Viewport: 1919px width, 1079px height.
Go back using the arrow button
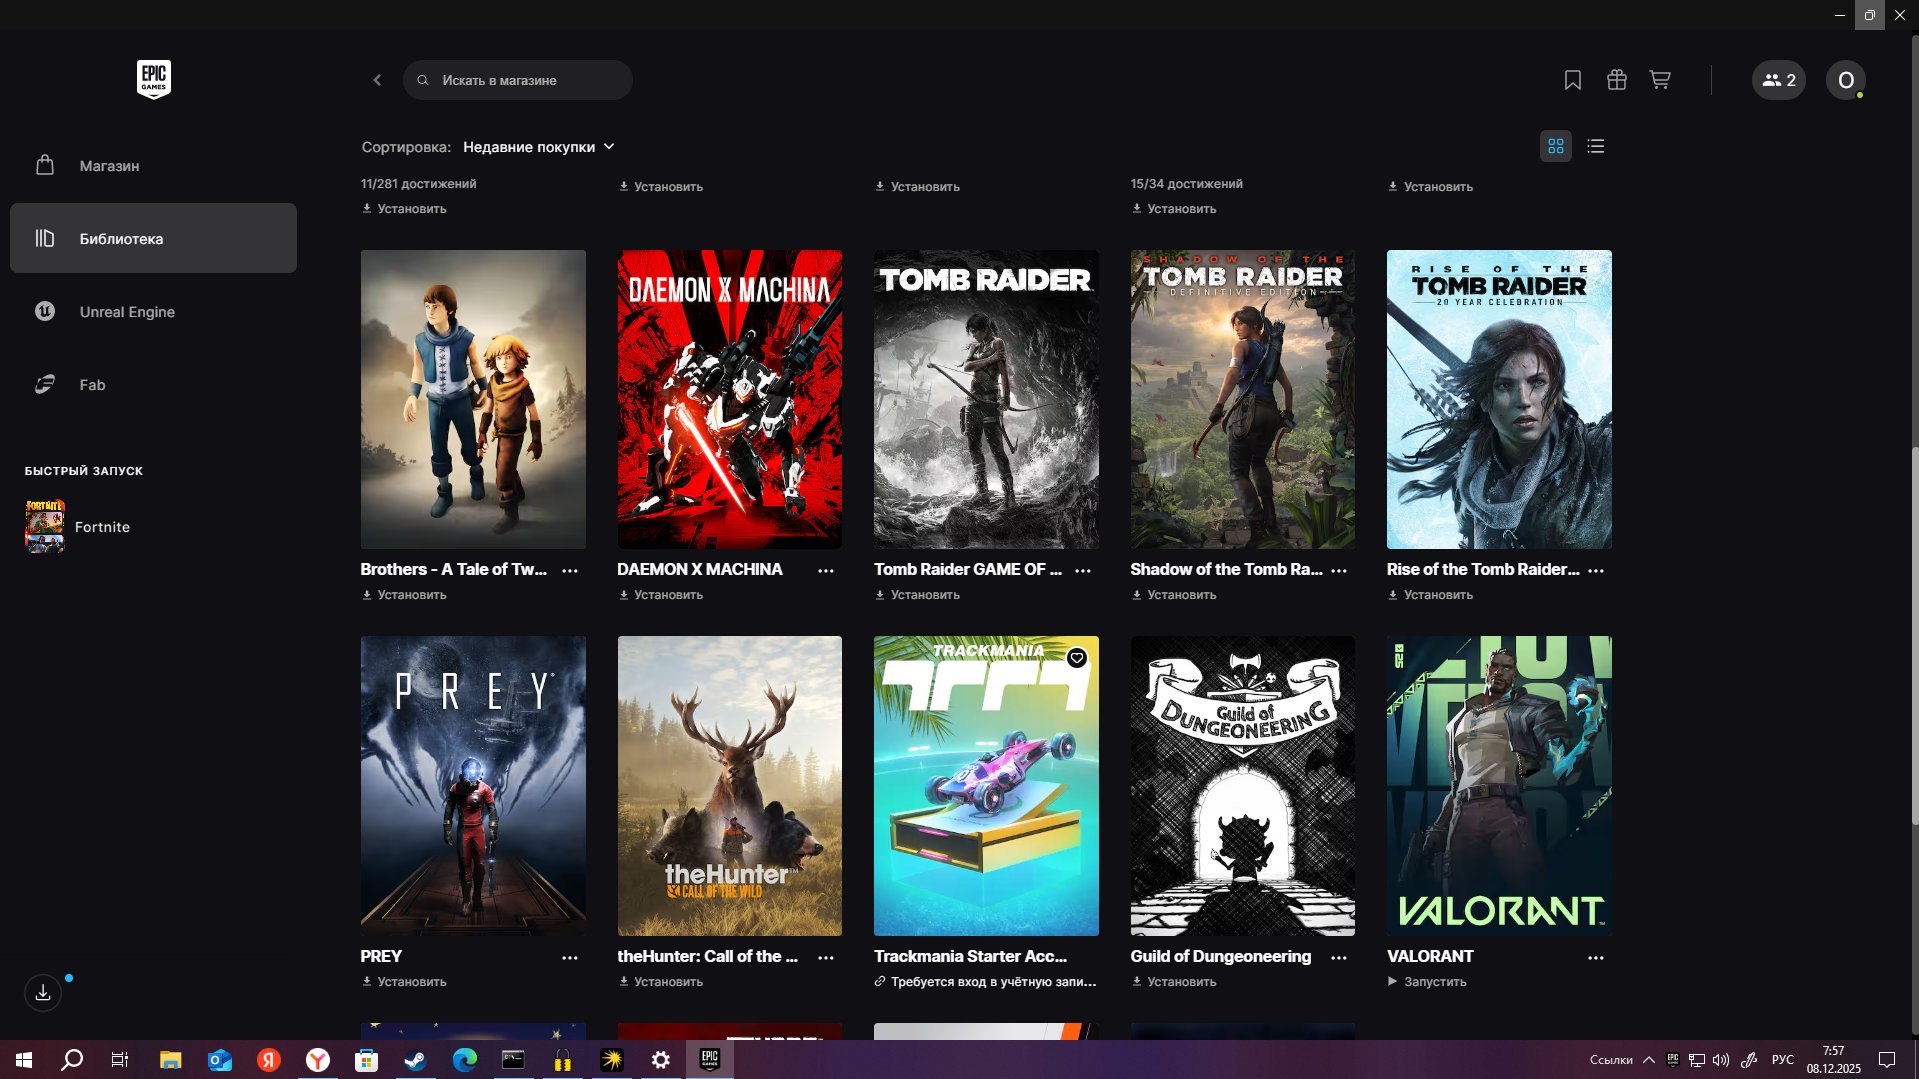click(x=377, y=80)
